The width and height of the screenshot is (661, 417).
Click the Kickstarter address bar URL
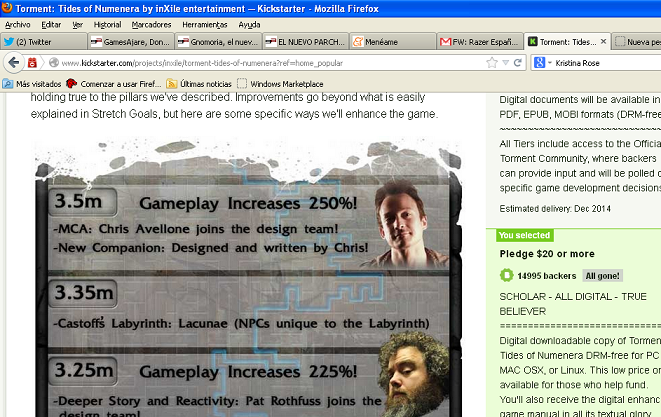pyautogui.click(x=202, y=63)
